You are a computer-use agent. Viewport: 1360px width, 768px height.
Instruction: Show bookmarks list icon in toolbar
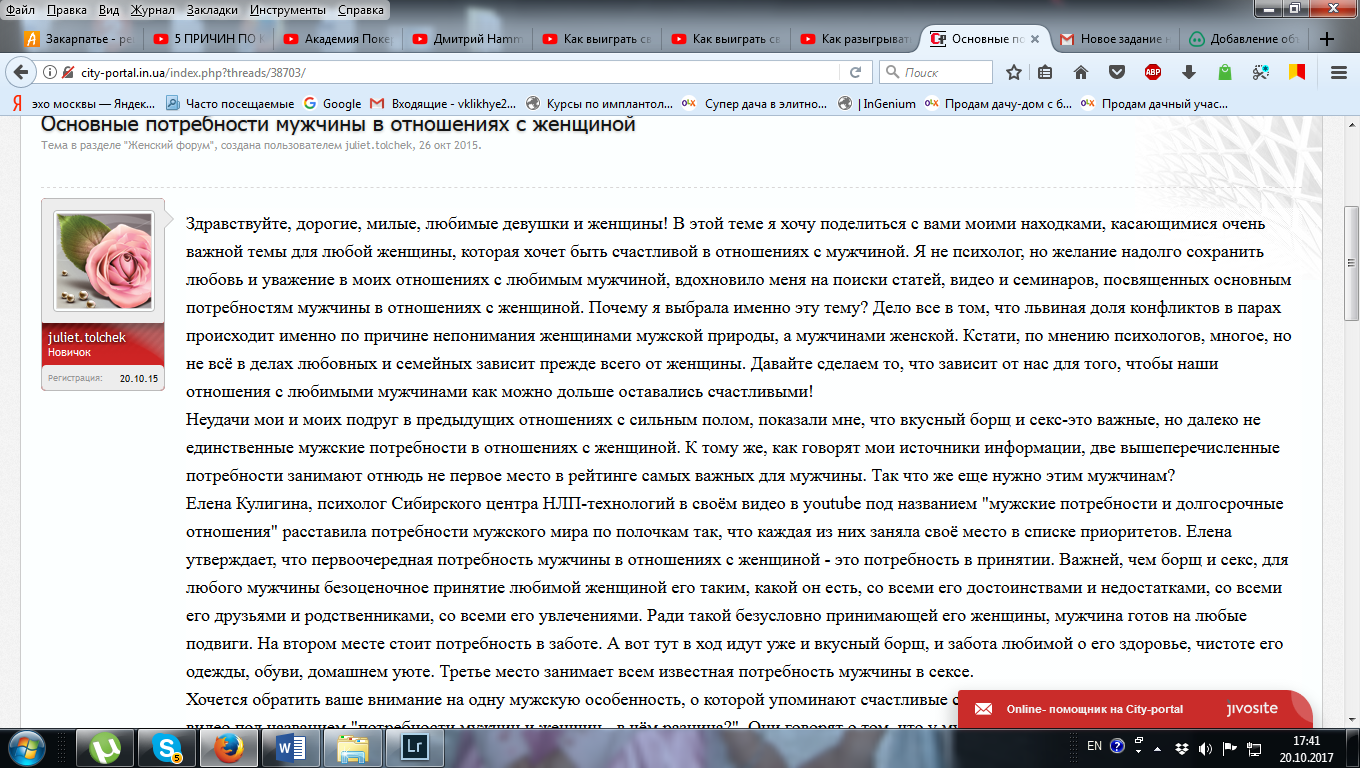(x=1046, y=73)
